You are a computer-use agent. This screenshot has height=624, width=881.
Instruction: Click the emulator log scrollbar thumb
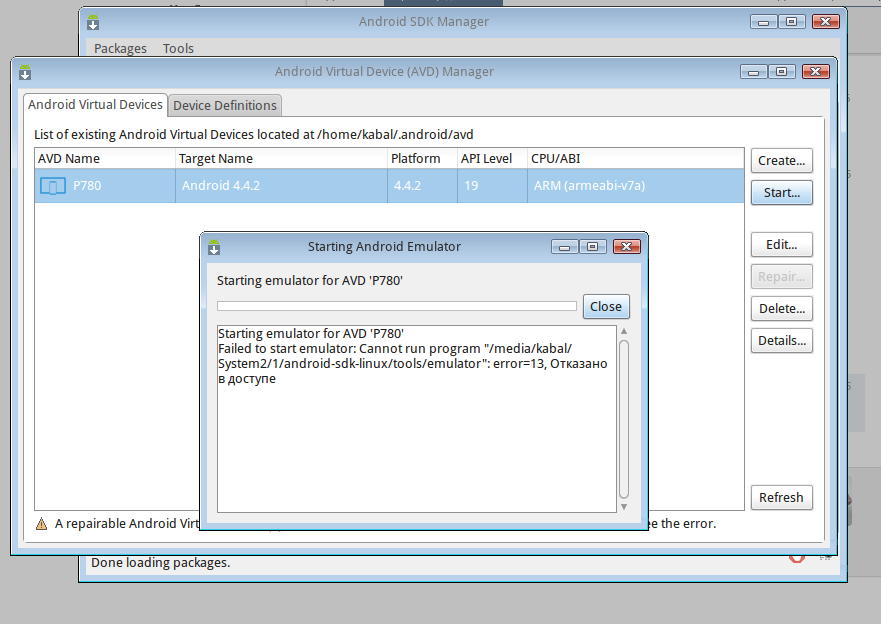tap(624, 419)
